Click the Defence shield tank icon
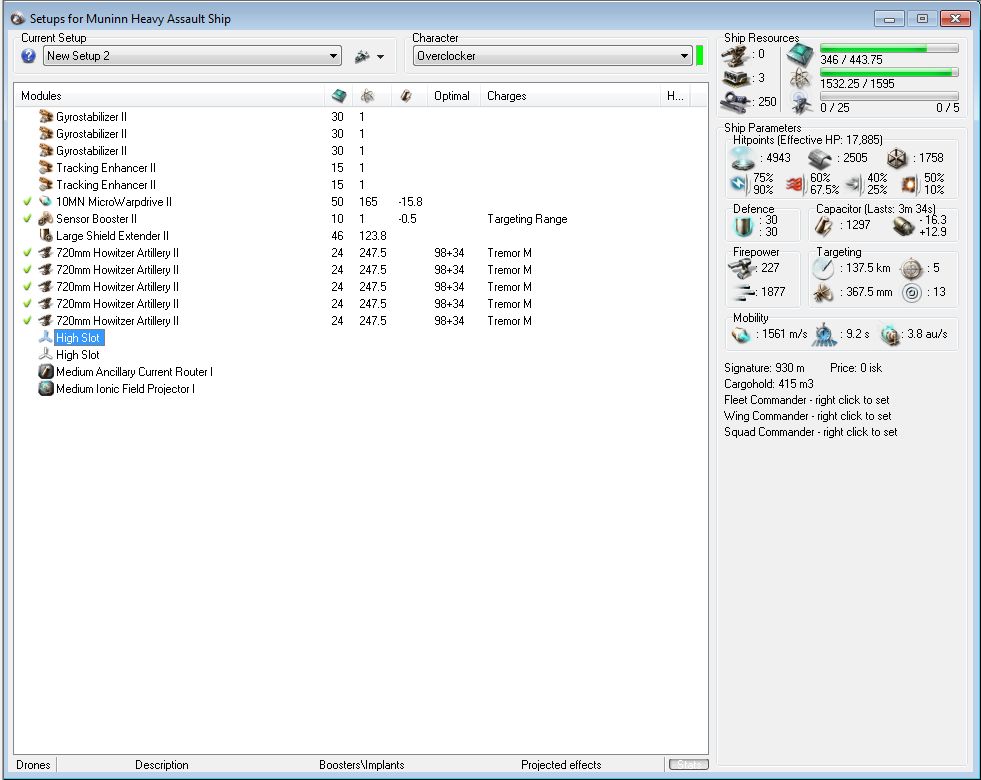981x780 pixels. coord(743,226)
